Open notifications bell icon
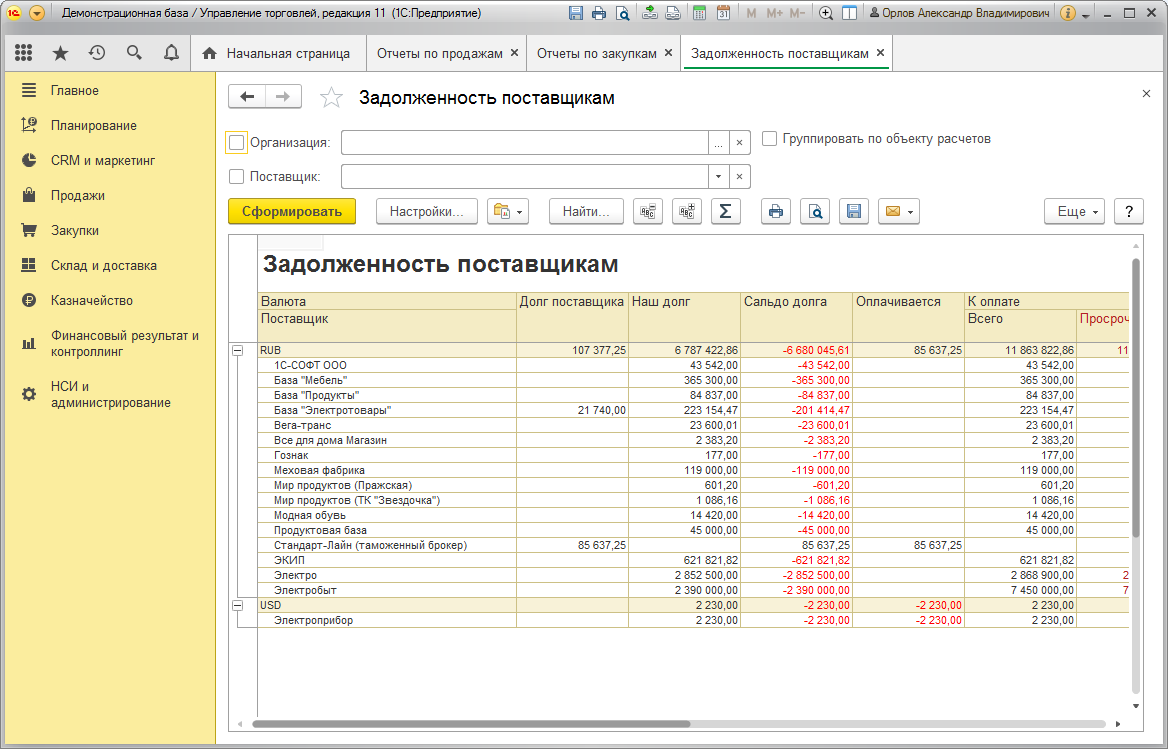 (x=171, y=53)
